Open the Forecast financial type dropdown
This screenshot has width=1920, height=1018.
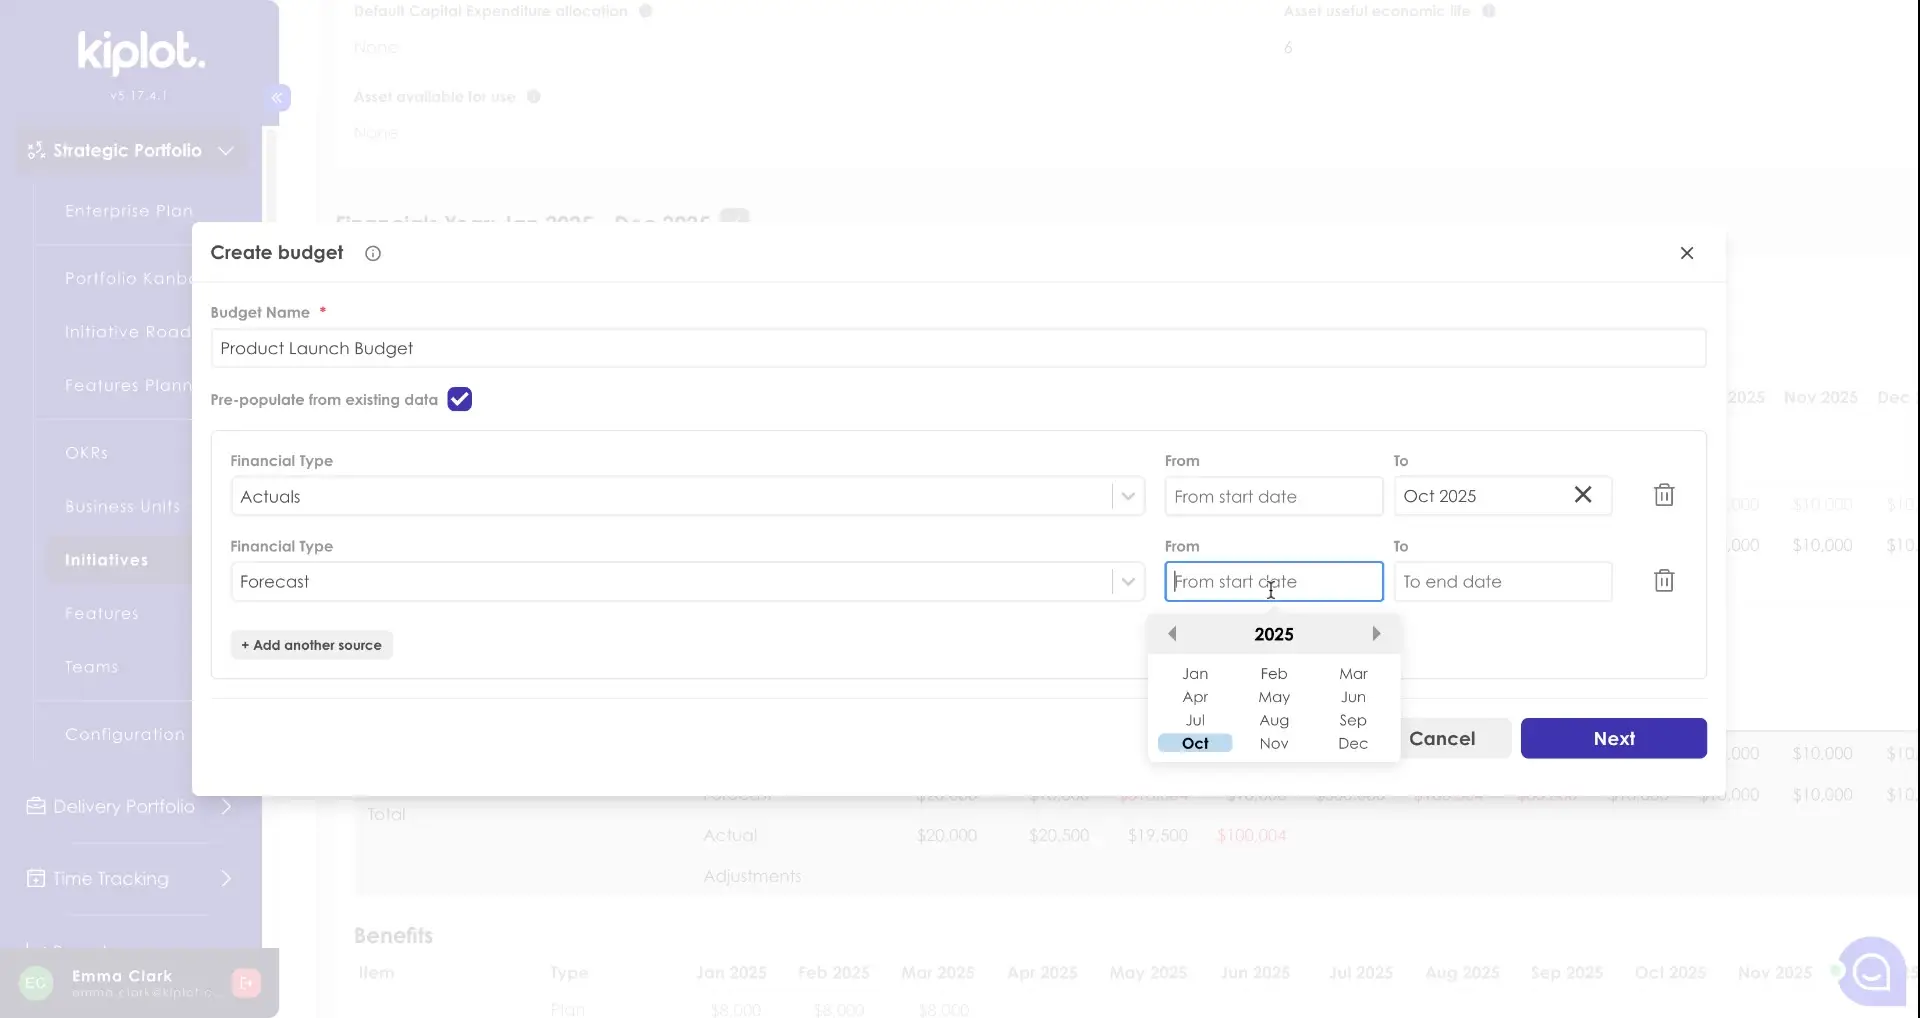(1128, 582)
